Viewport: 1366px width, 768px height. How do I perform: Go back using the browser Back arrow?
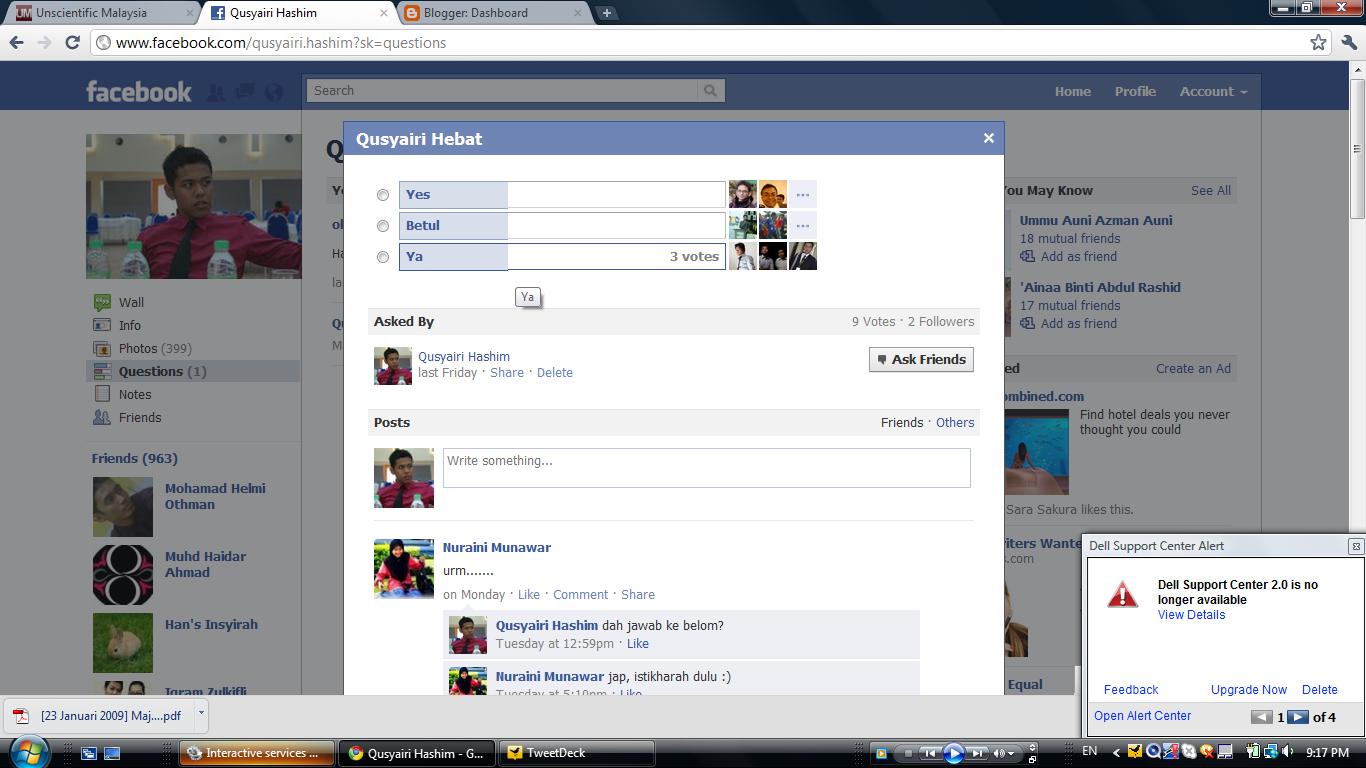coord(16,42)
